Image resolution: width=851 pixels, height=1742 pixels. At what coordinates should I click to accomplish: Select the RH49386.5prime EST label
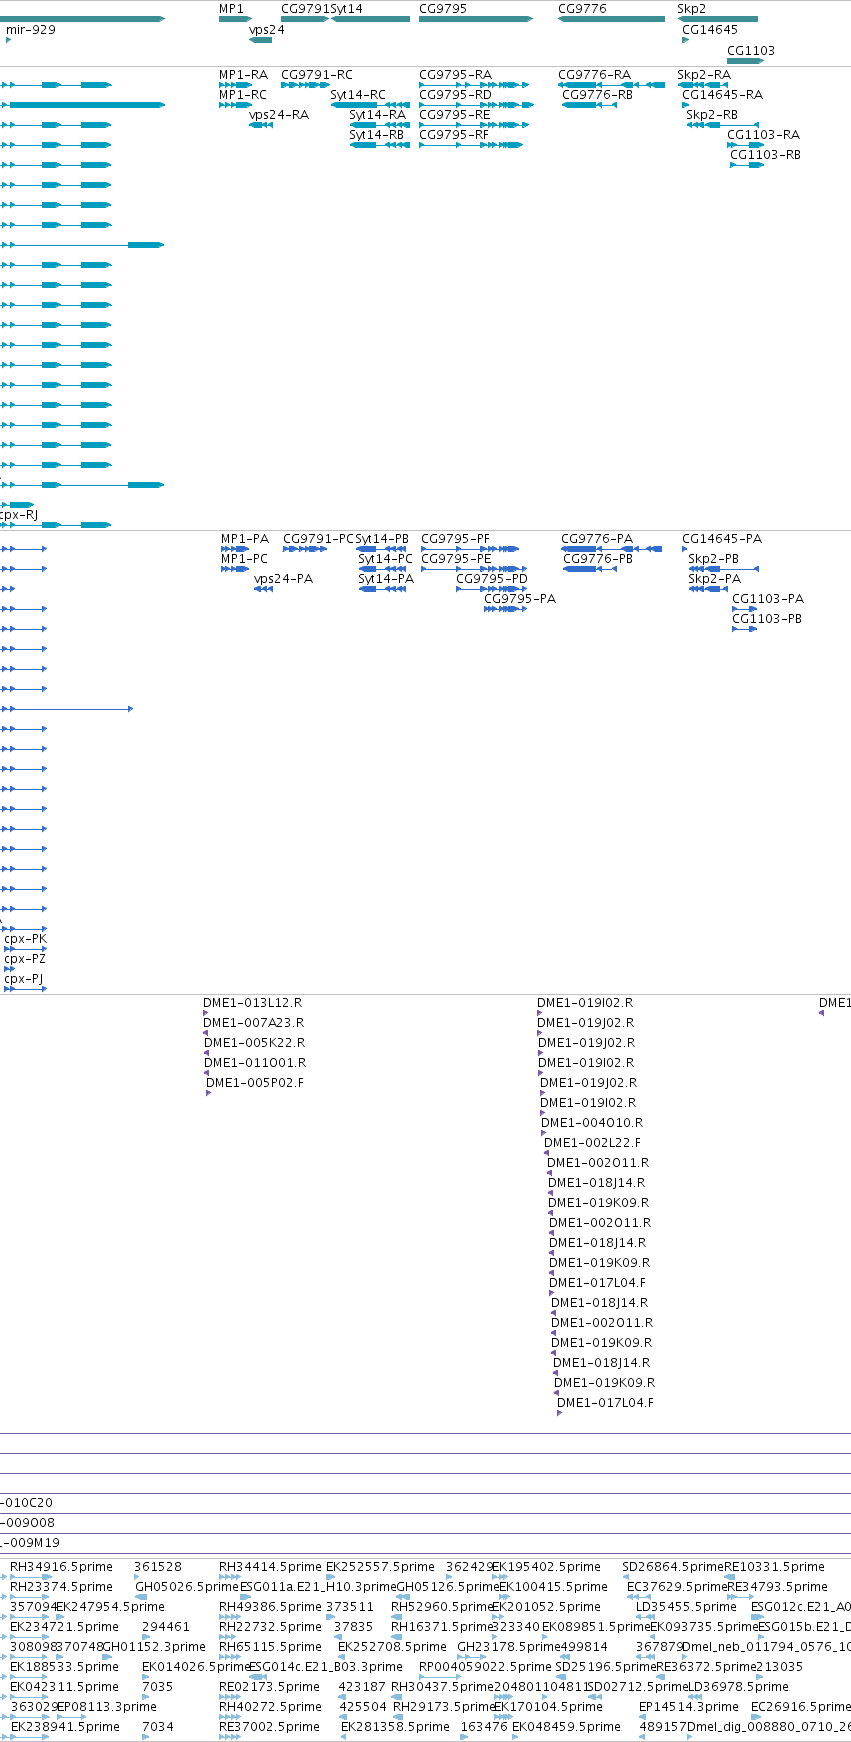pyautogui.click(x=270, y=1607)
